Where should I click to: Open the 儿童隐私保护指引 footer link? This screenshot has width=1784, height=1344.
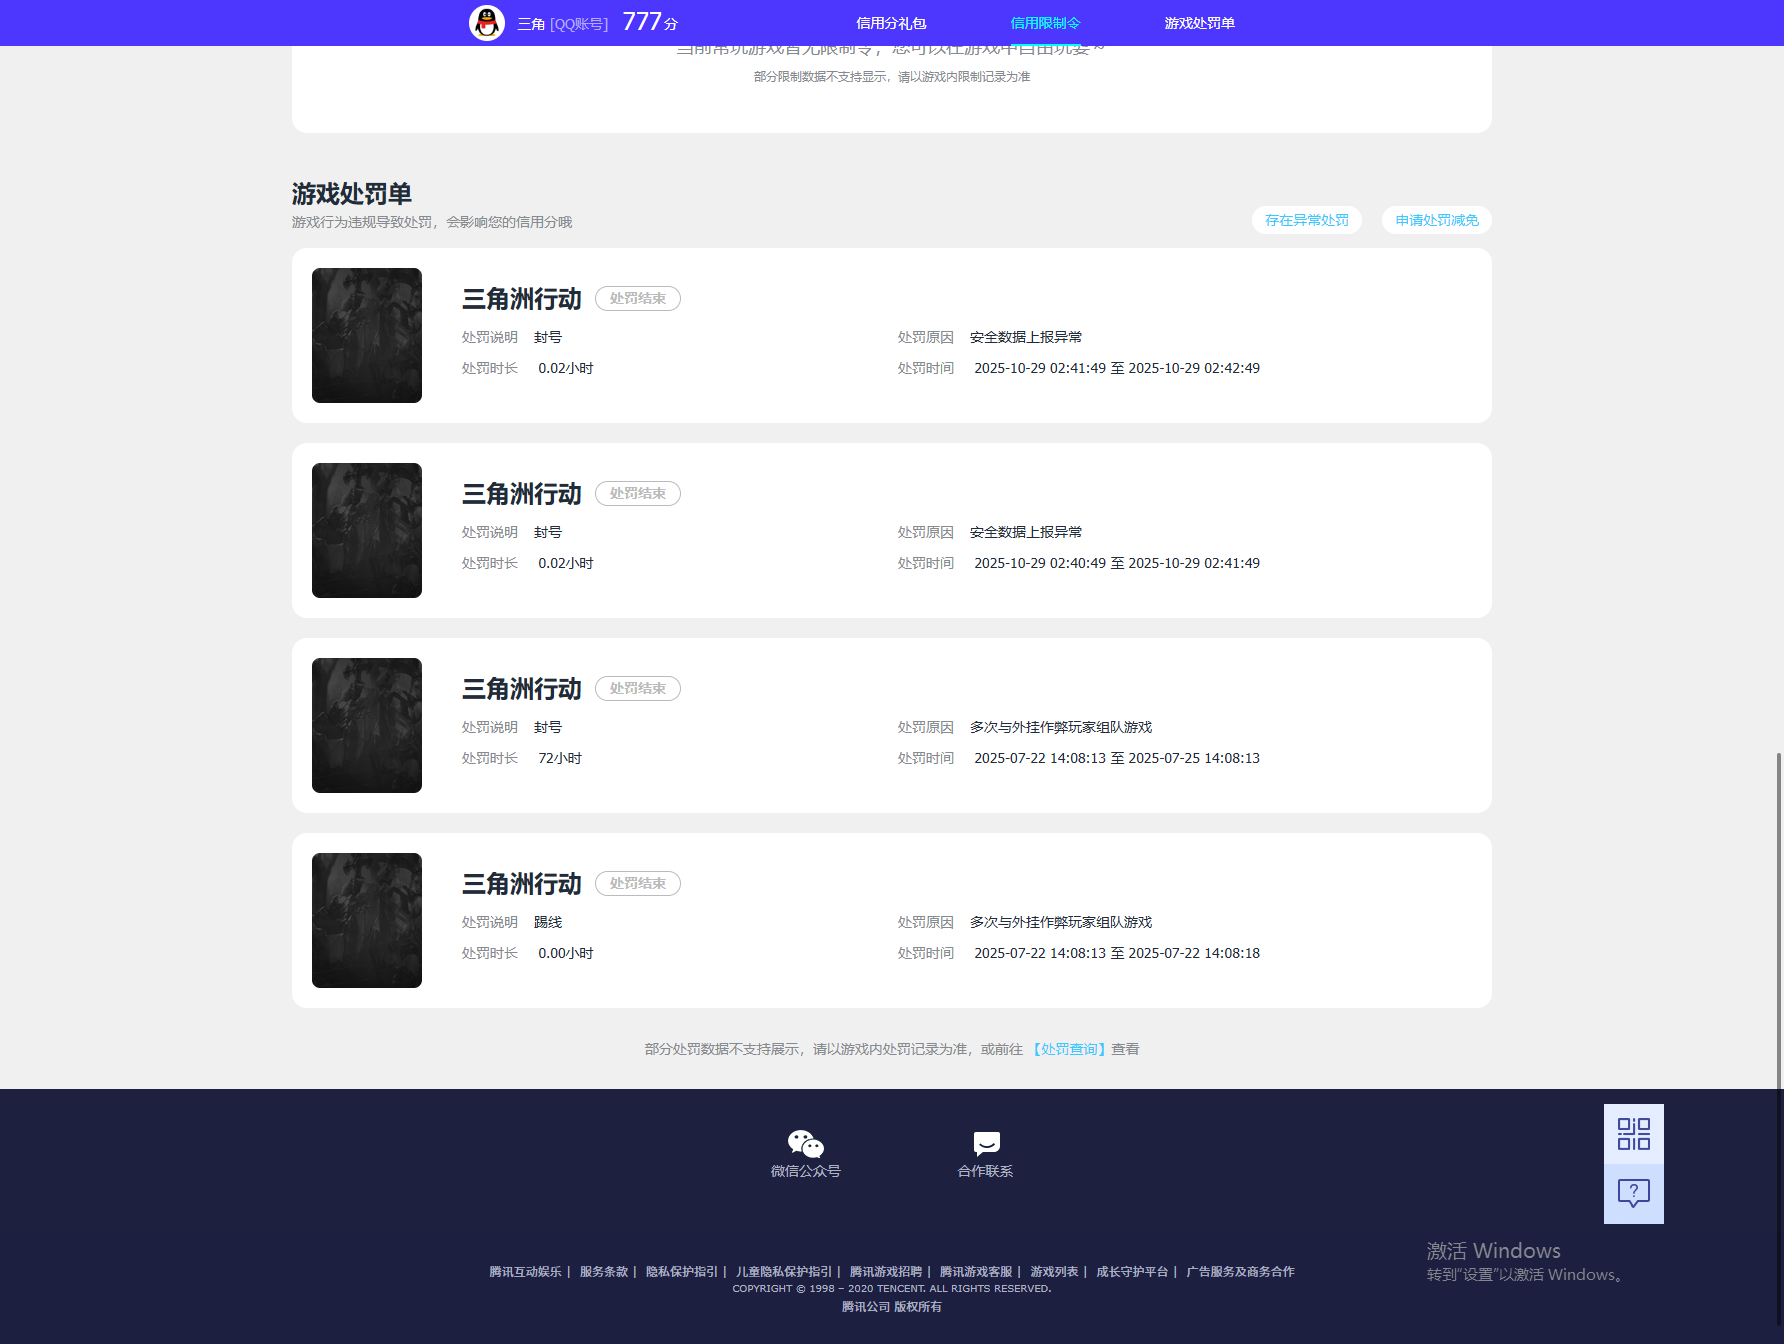[784, 1272]
